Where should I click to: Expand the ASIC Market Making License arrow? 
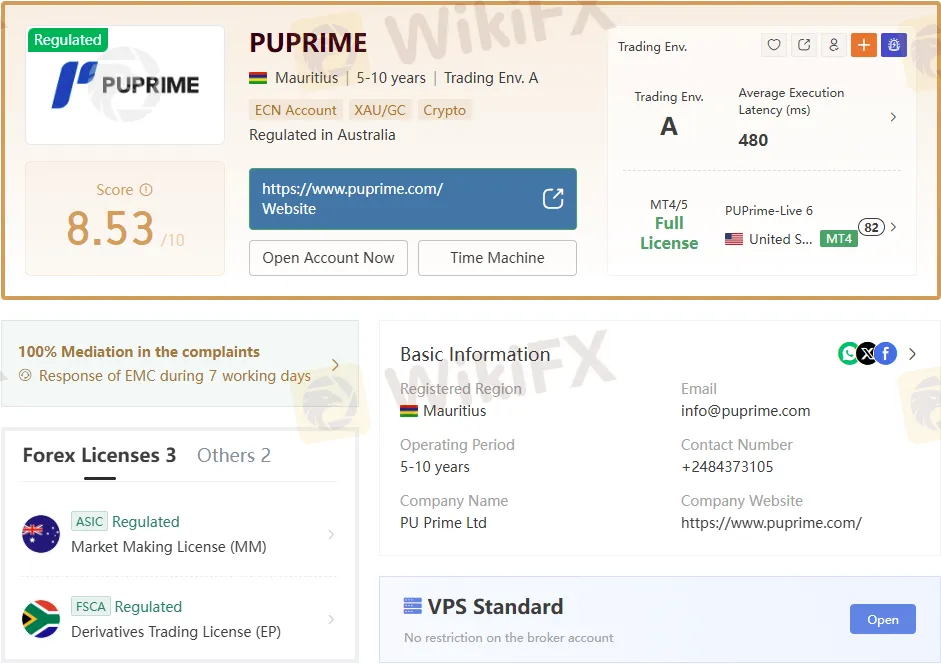tap(331, 535)
